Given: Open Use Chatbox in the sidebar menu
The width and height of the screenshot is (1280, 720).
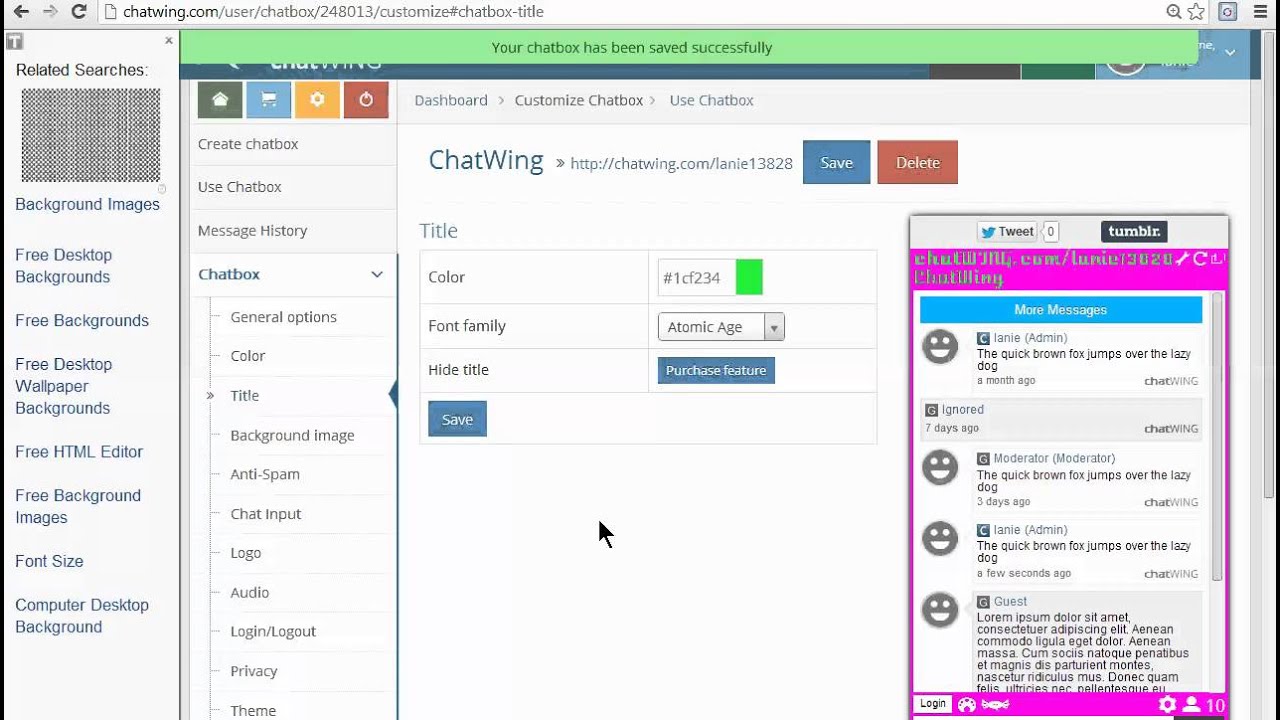Looking at the screenshot, I should (240, 187).
